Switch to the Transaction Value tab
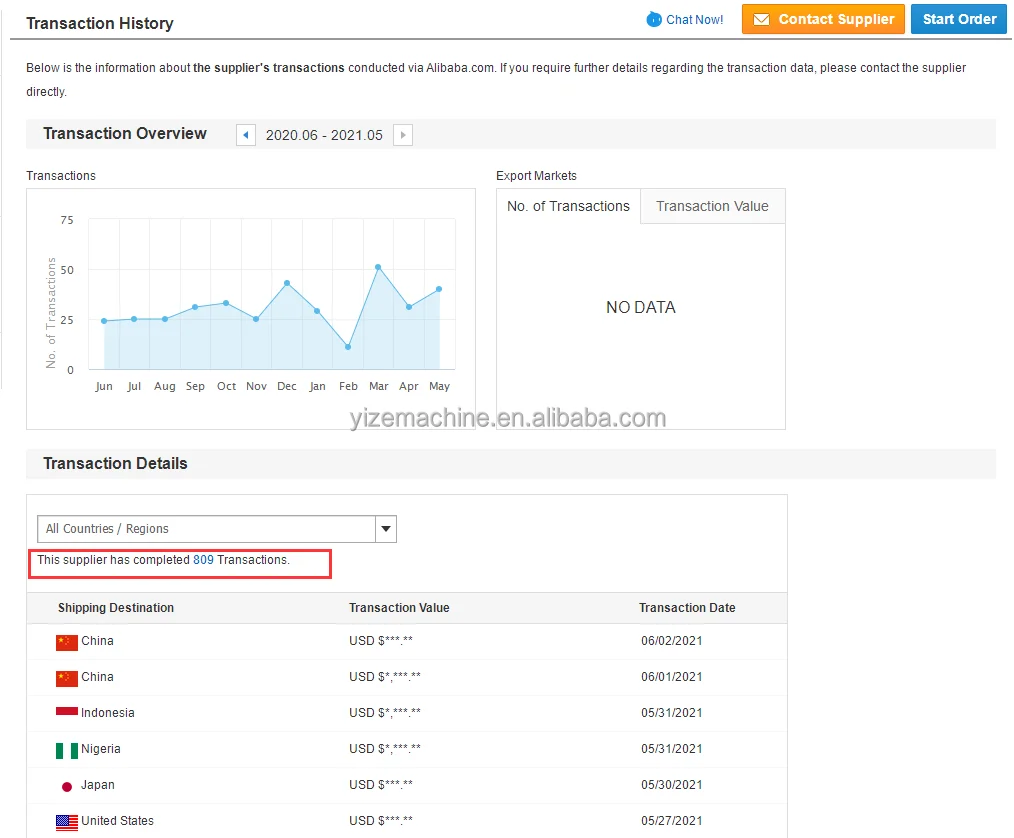The image size is (1014, 838). point(712,206)
